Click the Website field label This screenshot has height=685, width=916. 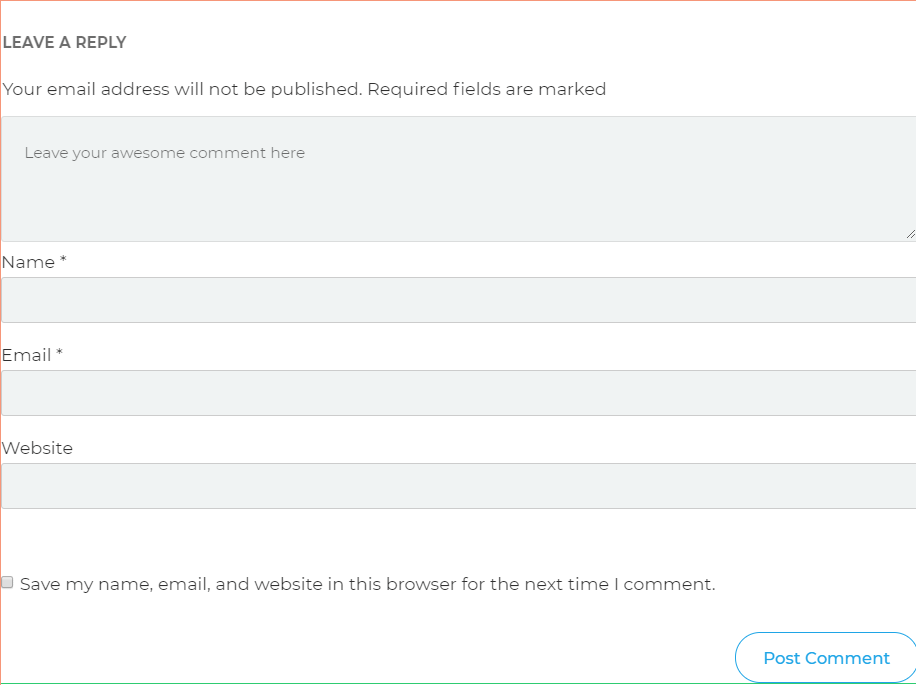coord(37,448)
